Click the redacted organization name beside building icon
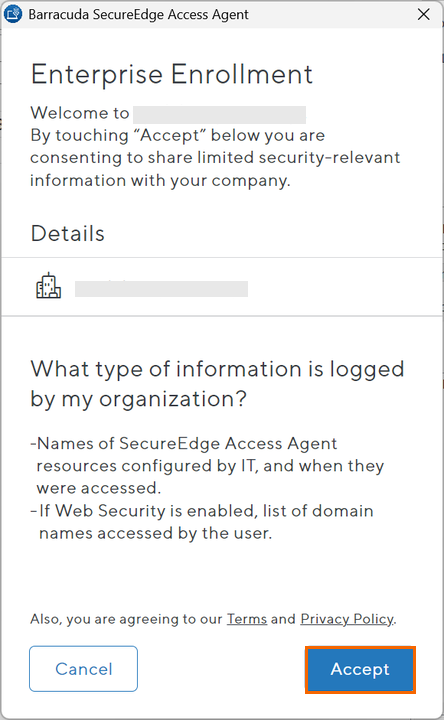The height and width of the screenshot is (720, 444). 161,289
